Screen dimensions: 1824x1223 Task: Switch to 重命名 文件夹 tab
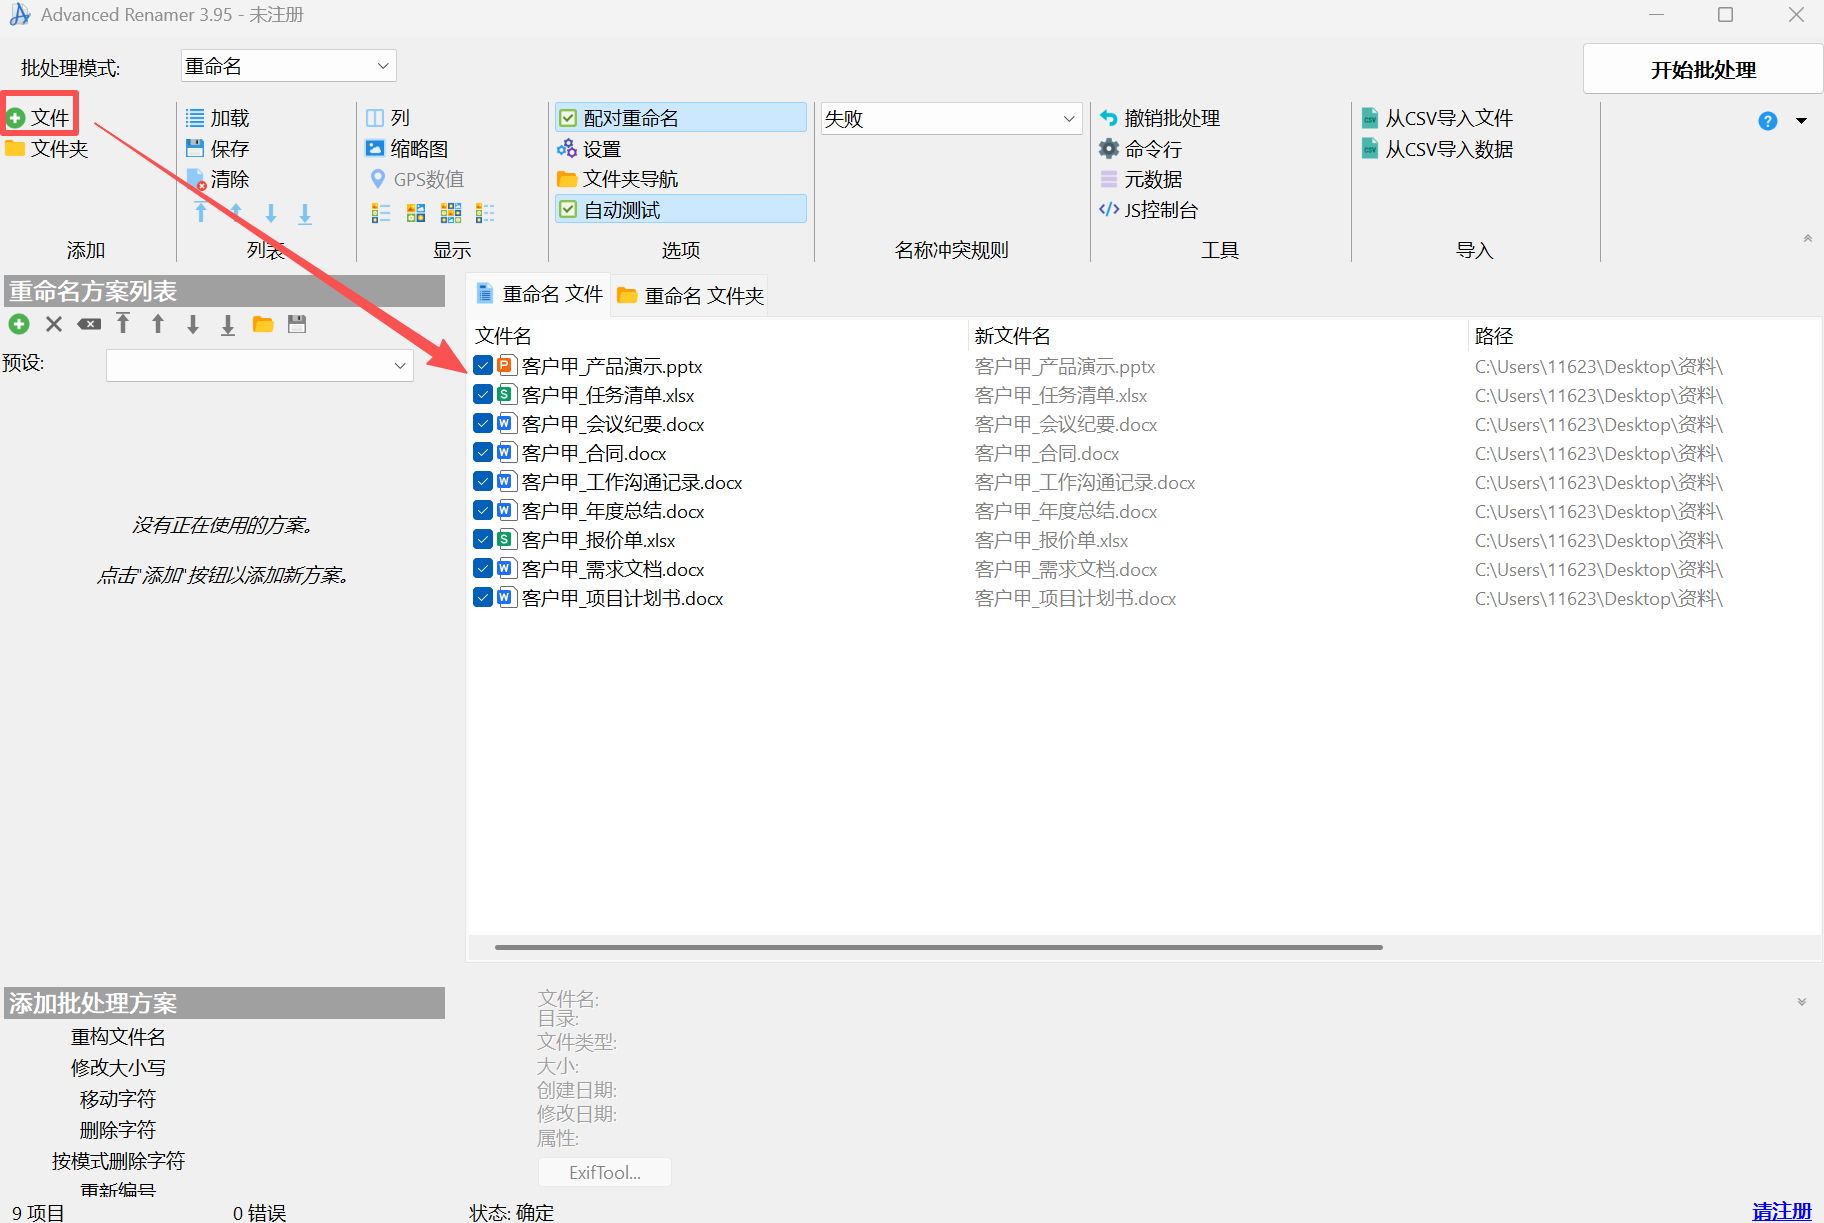pyautogui.click(x=690, y=296)
